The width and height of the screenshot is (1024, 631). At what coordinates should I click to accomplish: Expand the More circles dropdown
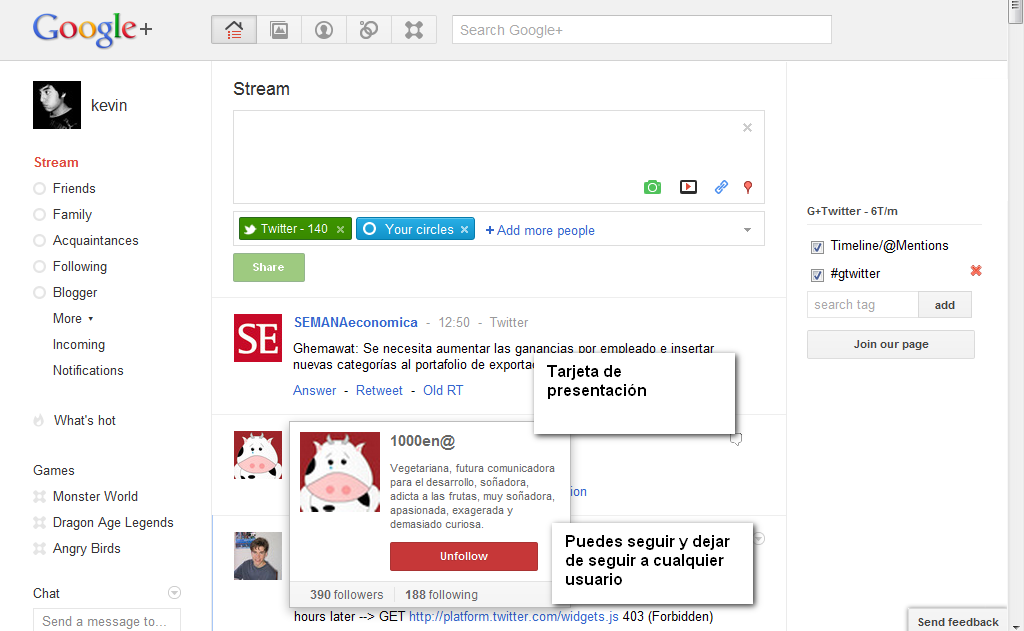73,318
